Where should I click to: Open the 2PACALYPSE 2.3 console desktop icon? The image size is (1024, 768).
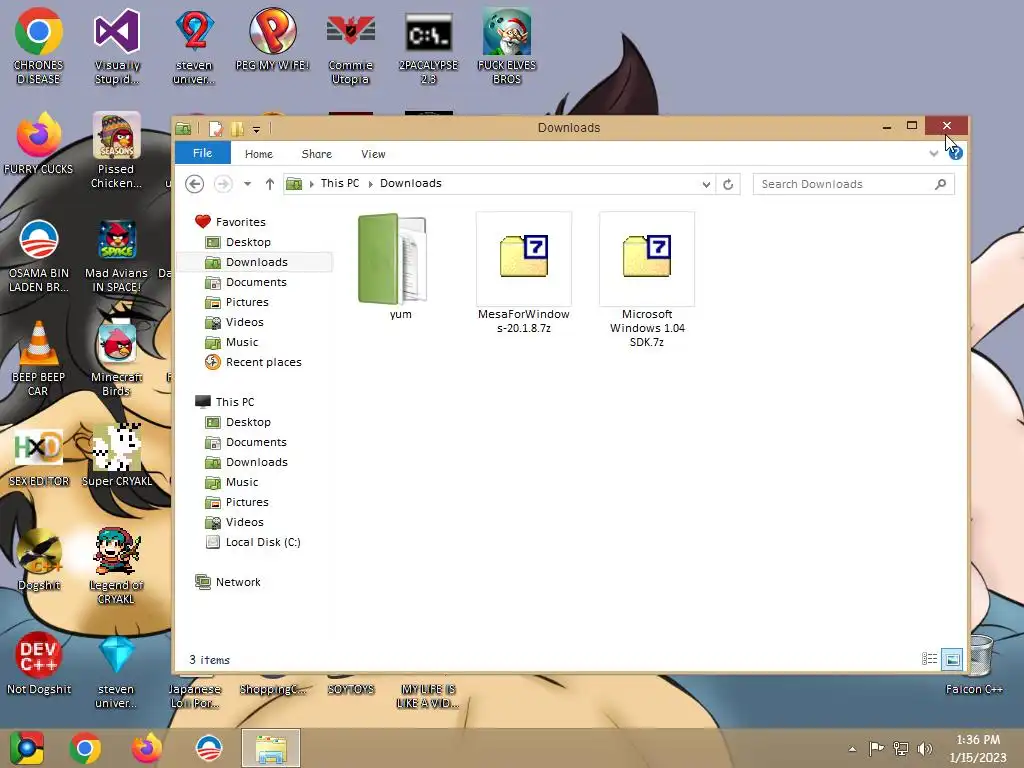428,46
